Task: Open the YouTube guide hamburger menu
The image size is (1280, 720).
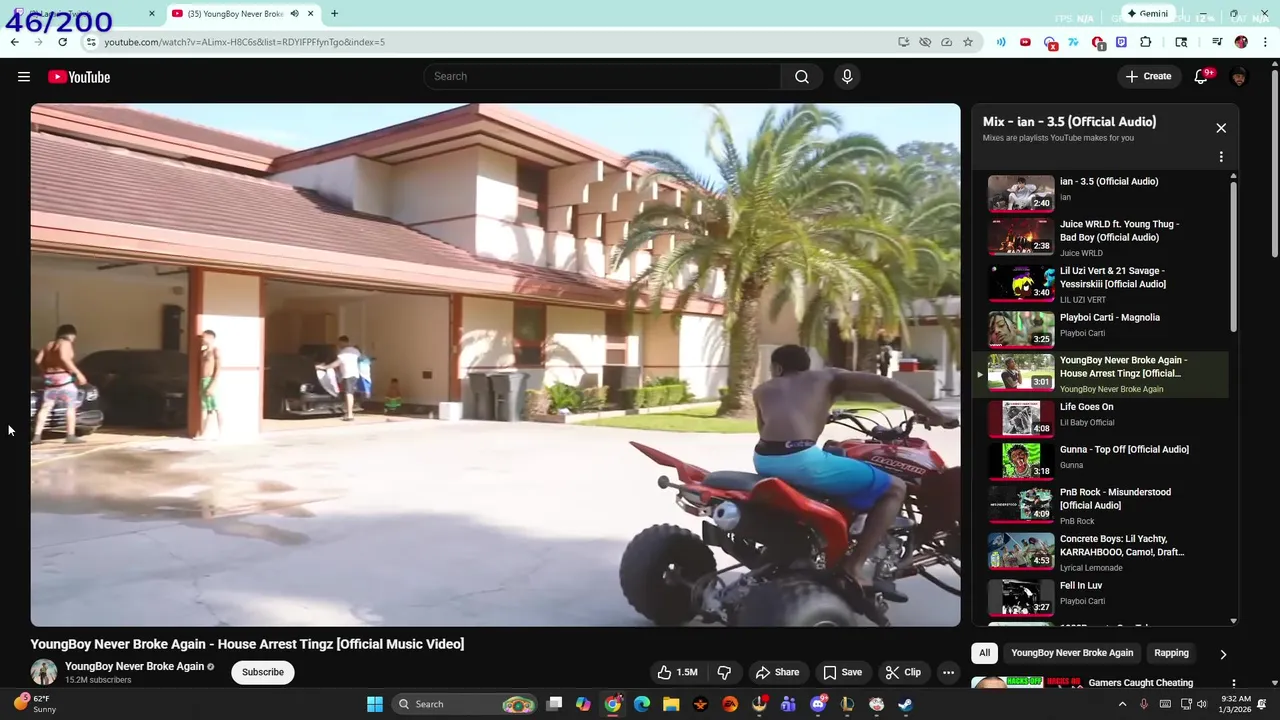Action: point(24,77)
